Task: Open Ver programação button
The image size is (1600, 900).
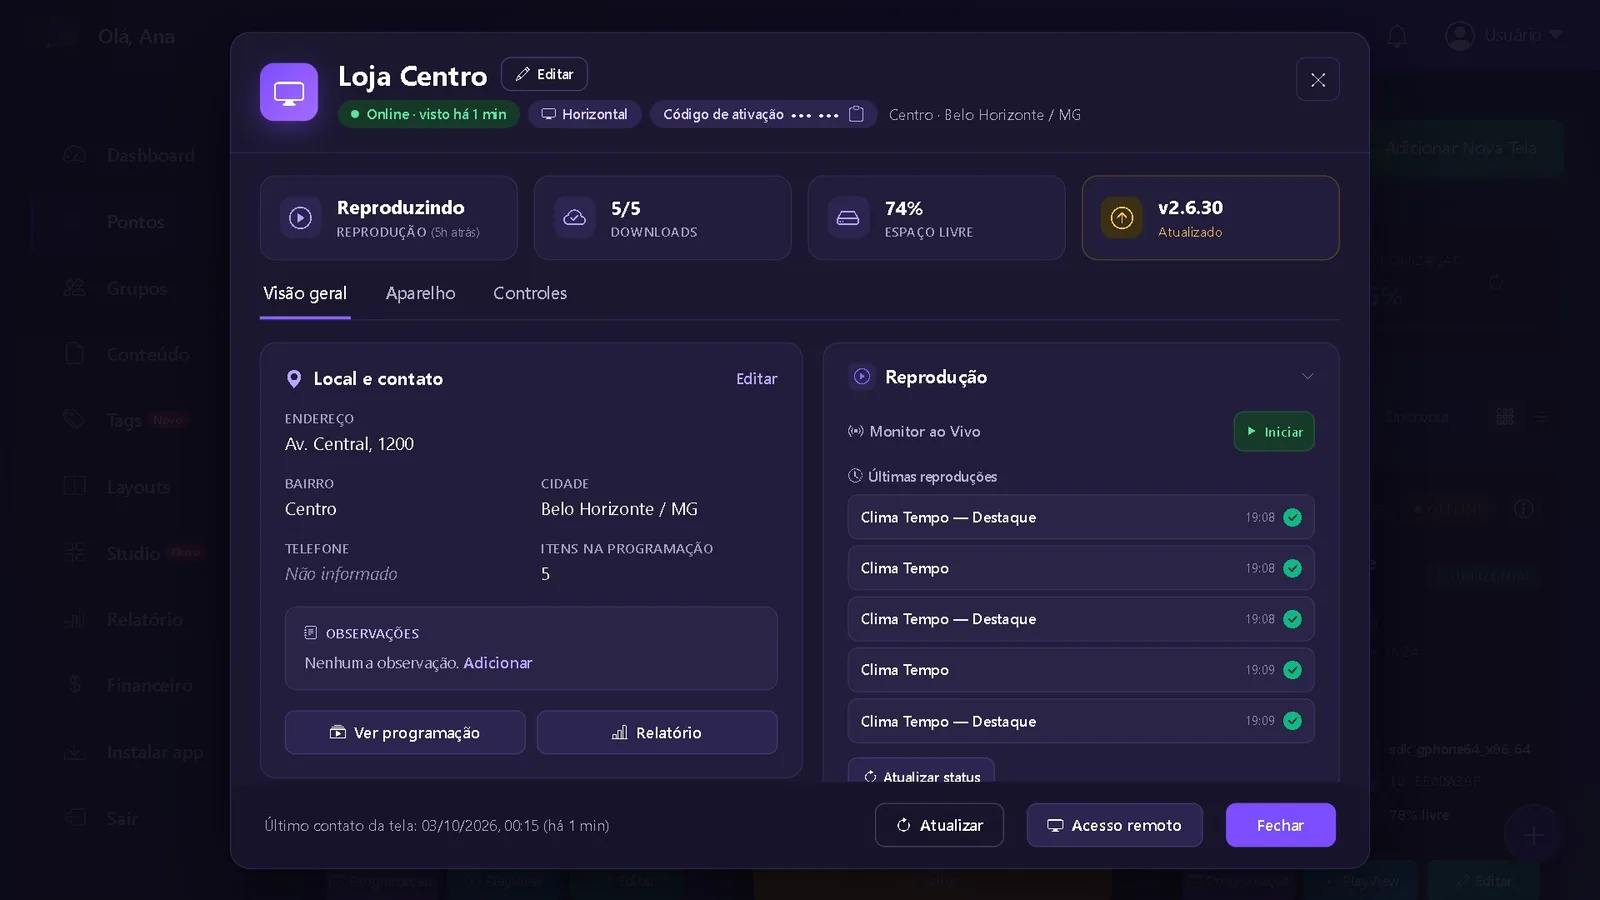Action: coord(405,733)
